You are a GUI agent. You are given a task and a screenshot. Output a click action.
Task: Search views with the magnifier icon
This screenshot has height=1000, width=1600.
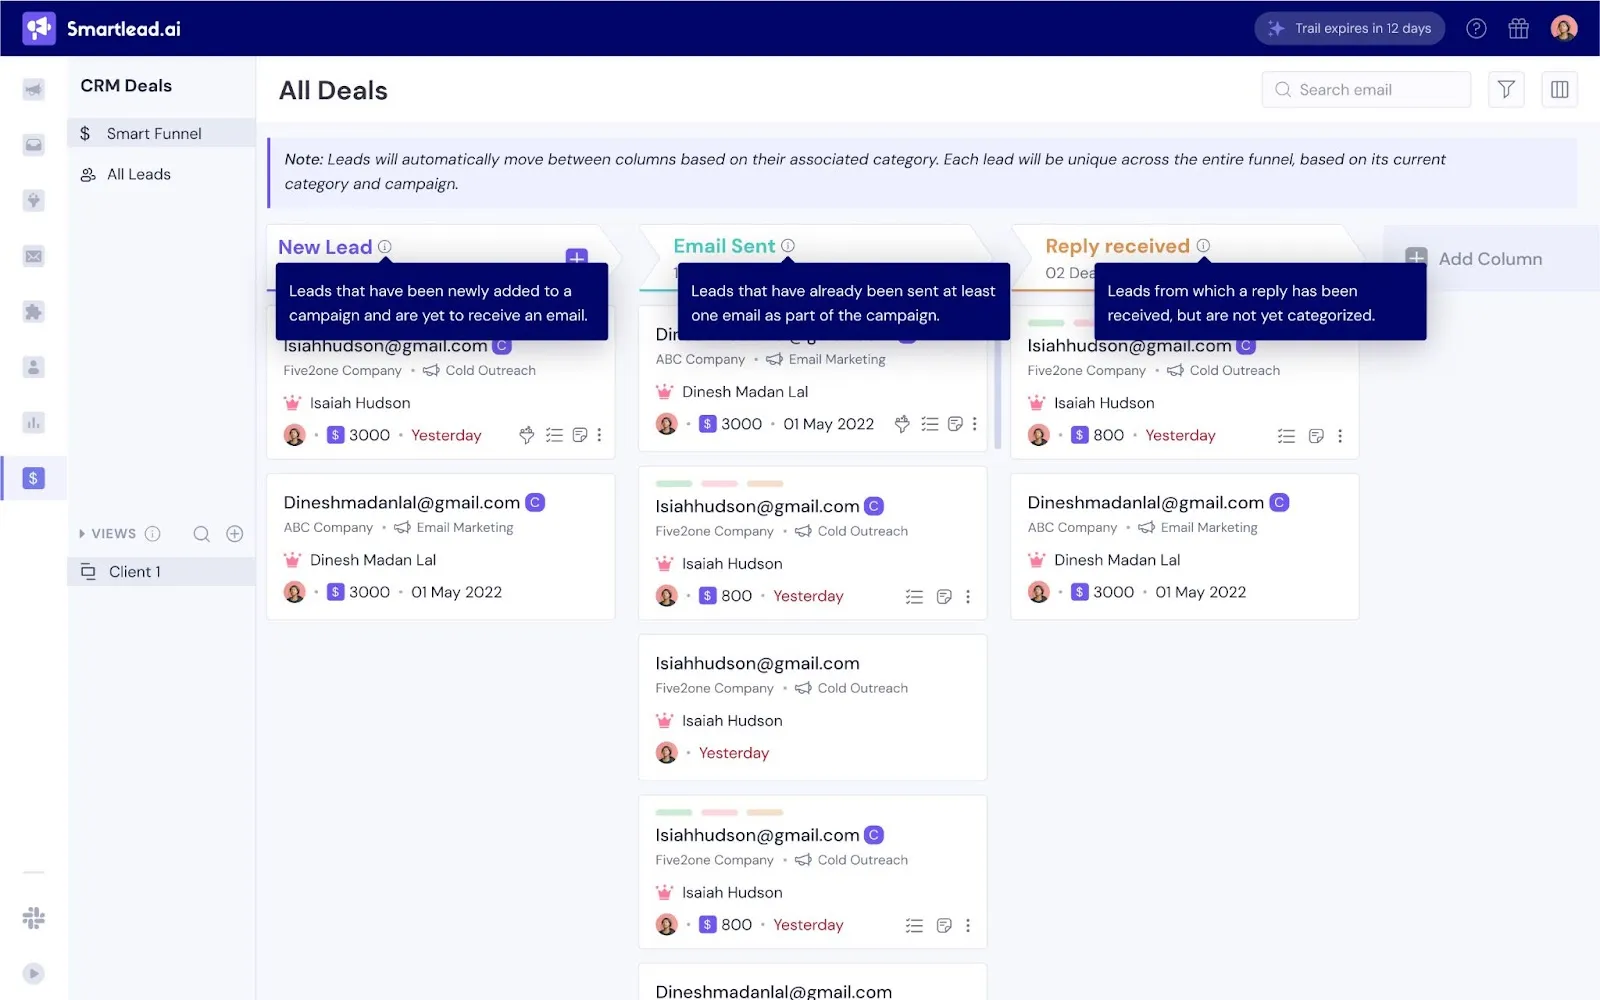coord(201,533)
